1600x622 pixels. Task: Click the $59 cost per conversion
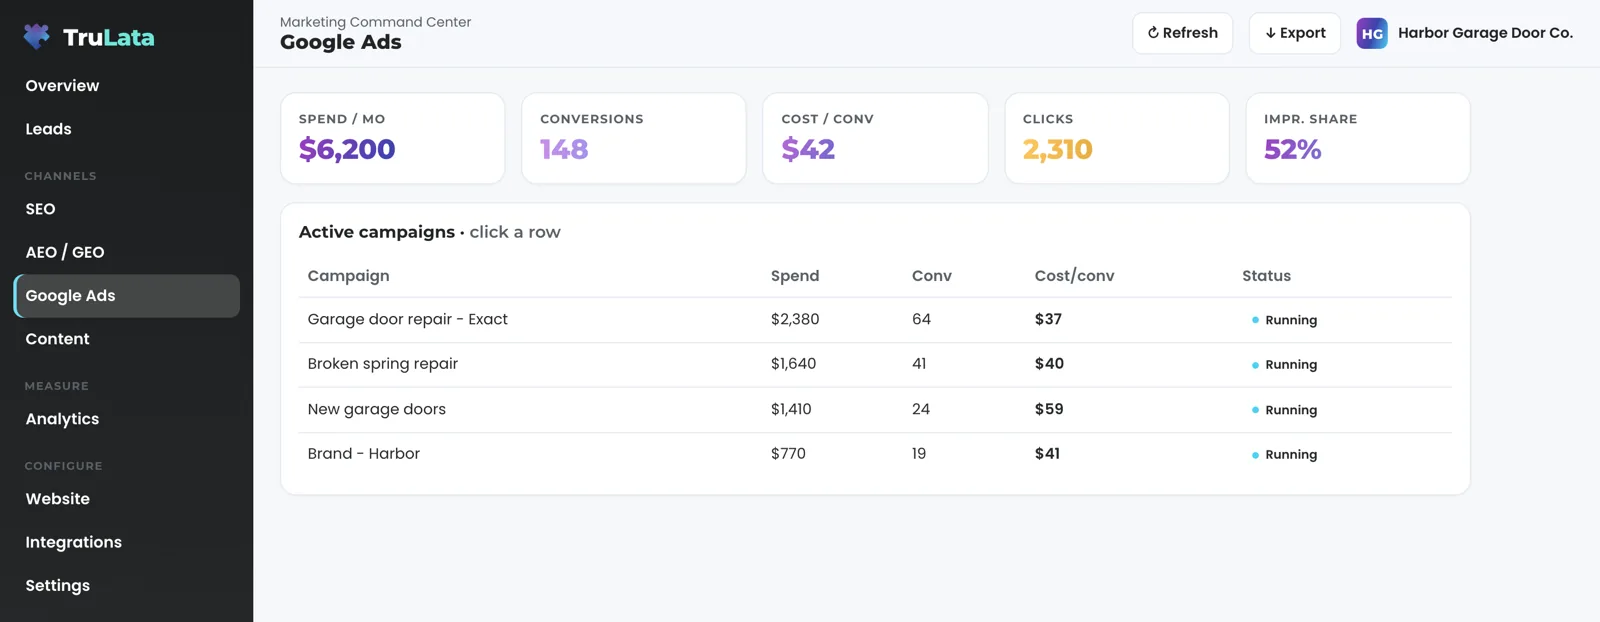[x=1049, y=409]
